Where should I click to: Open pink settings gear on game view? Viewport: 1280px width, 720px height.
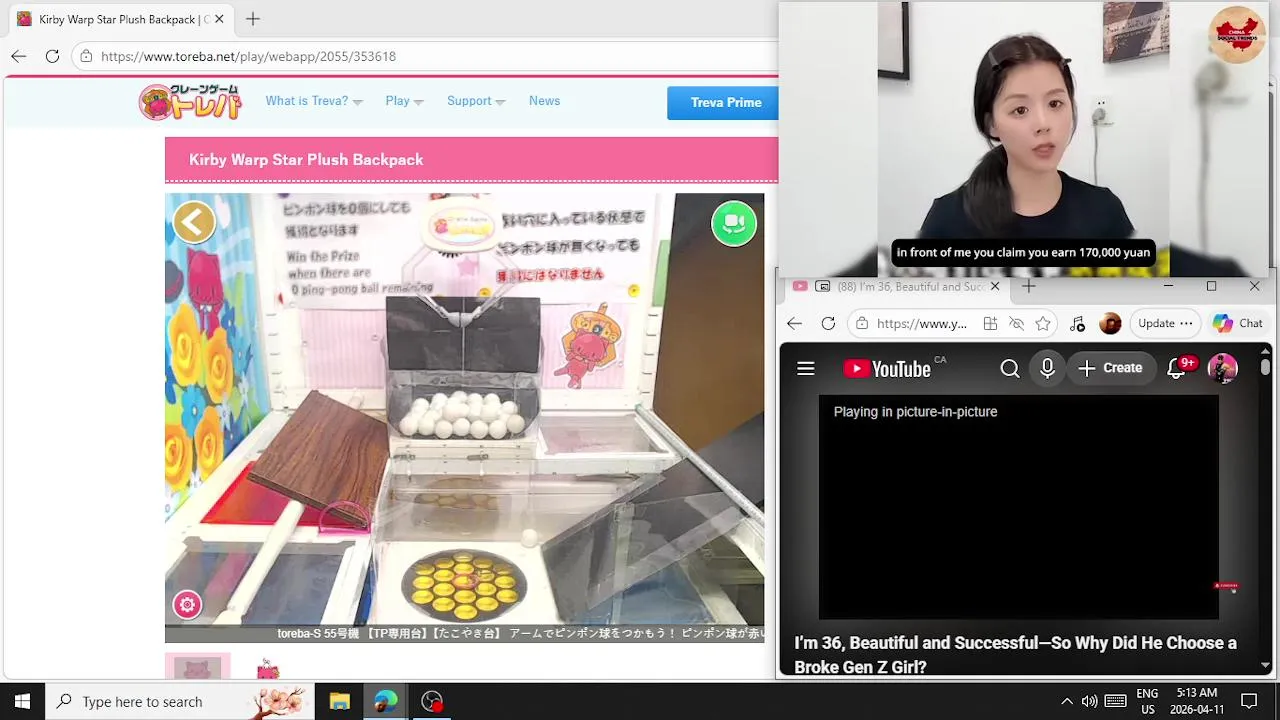(187, 604)
